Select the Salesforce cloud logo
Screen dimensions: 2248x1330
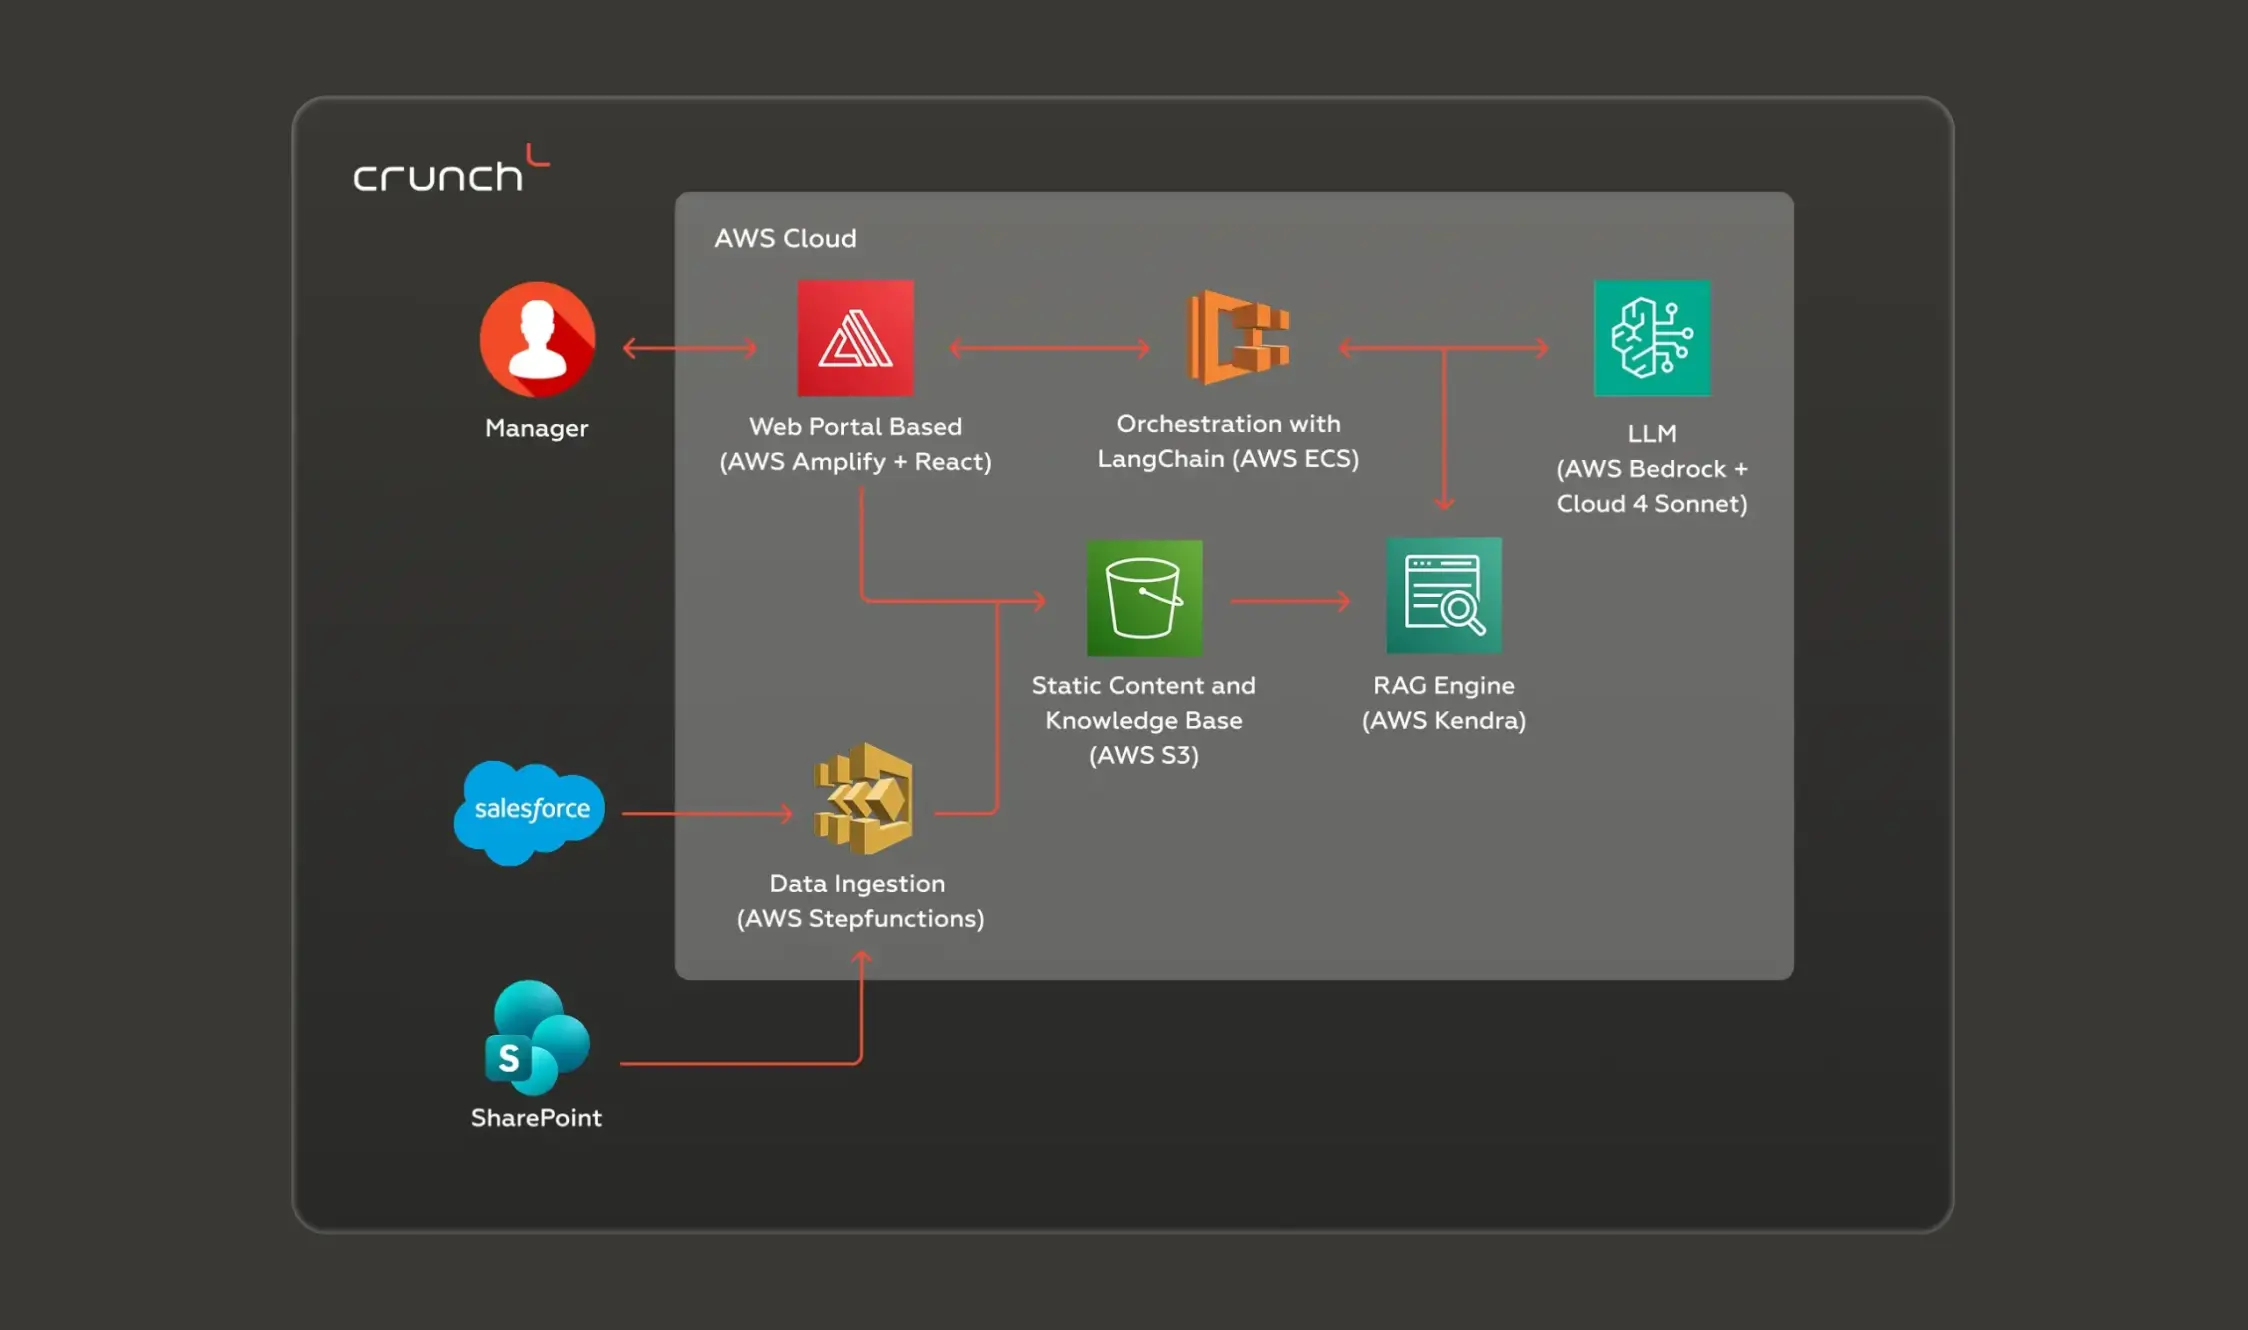click(529, 812)
